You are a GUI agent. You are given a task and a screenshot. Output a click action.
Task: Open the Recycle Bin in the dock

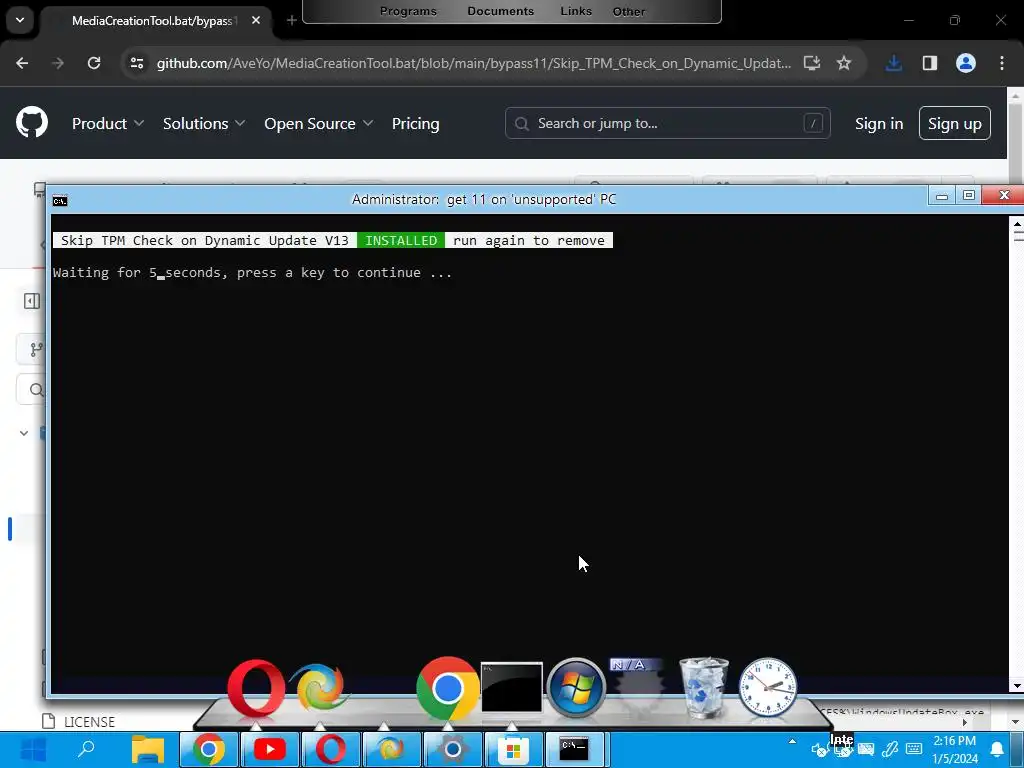(704, 688)
